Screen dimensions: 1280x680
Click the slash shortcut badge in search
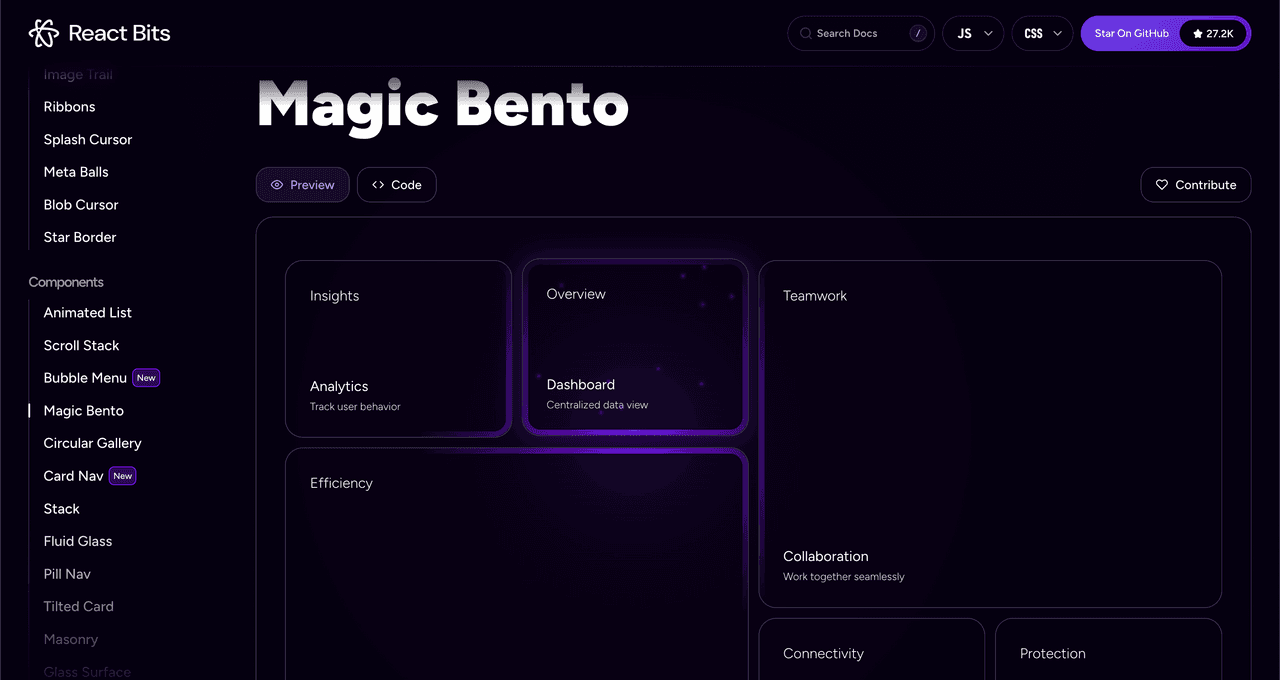pyautogui.click(x=917, y=33)
